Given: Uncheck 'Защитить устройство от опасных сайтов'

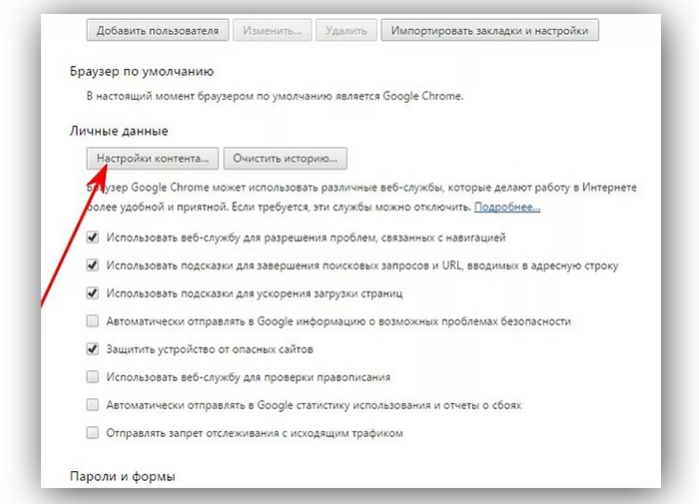Looking at the screenshot, I should pyautogui.click(x=92, y=348).
